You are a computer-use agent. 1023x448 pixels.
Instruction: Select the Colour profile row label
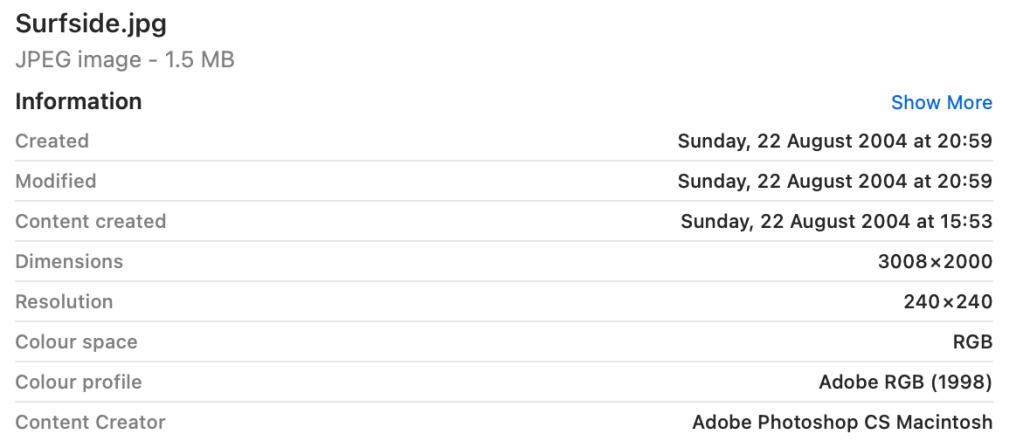point(79,382)
